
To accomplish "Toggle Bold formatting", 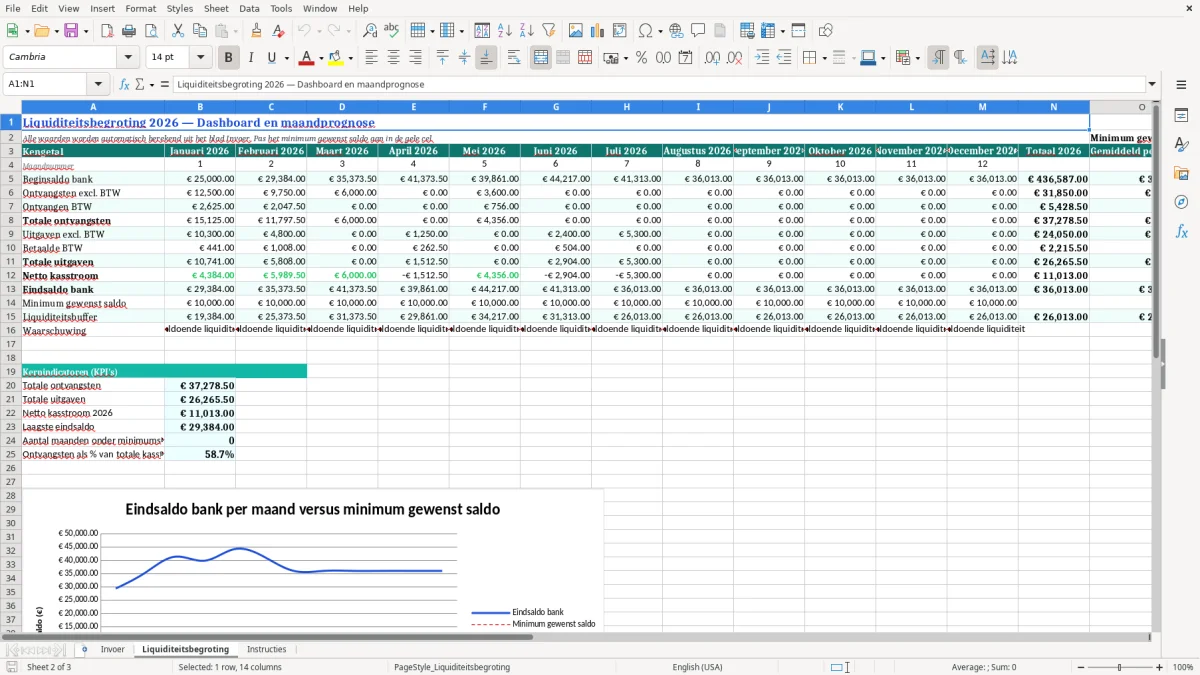I will click(228, 58).
